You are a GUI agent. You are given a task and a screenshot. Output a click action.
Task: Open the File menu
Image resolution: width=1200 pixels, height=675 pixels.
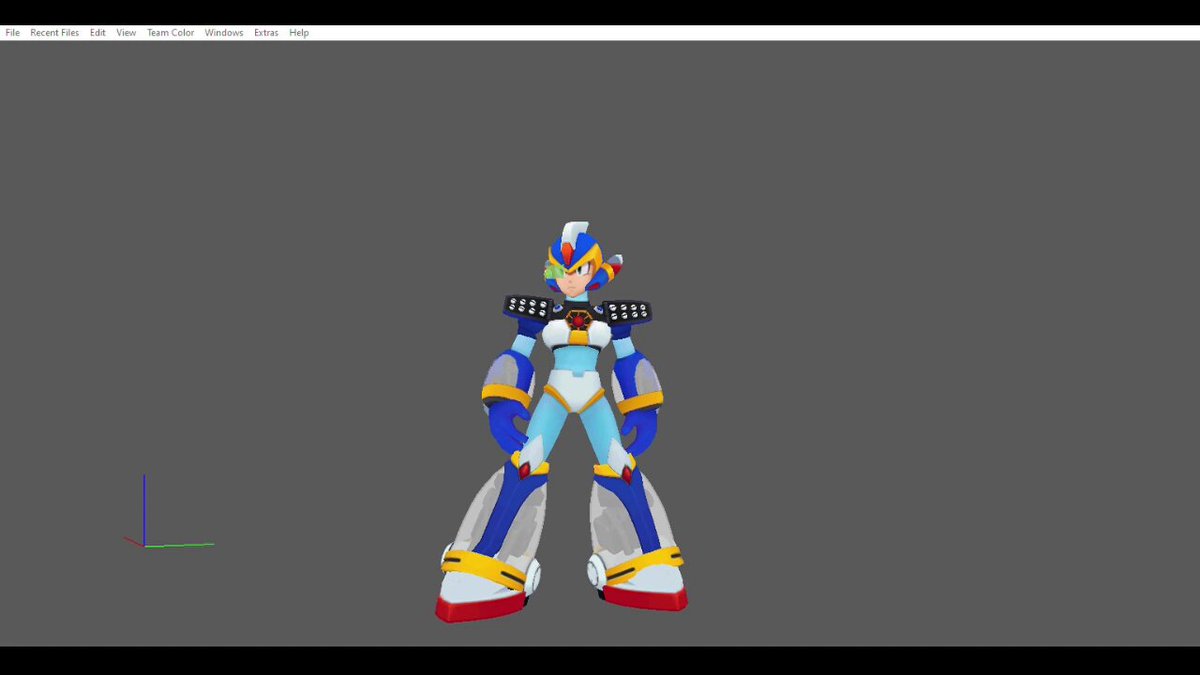coord(12,33)
